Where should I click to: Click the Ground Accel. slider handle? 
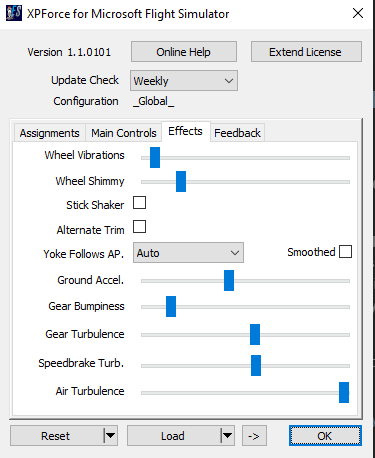[229, 280]
